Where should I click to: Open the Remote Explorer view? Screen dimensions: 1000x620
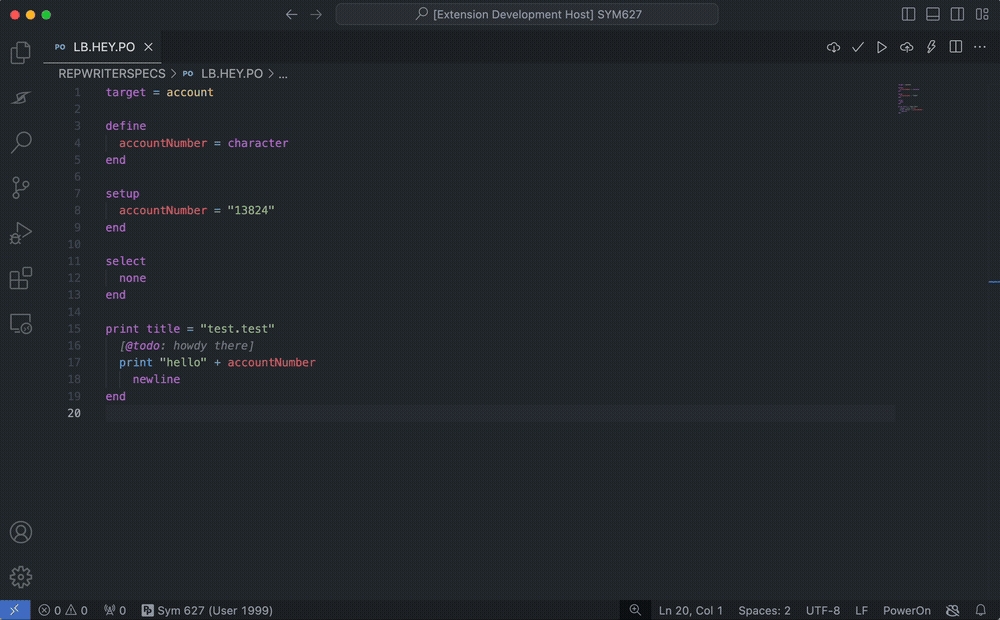pos(20,324)
